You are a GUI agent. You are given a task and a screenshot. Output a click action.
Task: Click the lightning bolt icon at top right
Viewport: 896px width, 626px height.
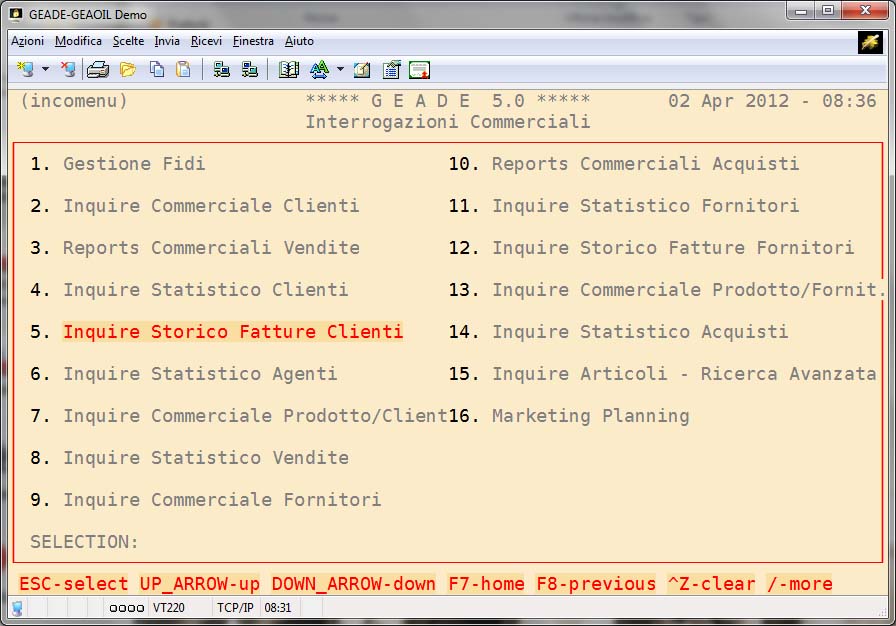[869, 42]
